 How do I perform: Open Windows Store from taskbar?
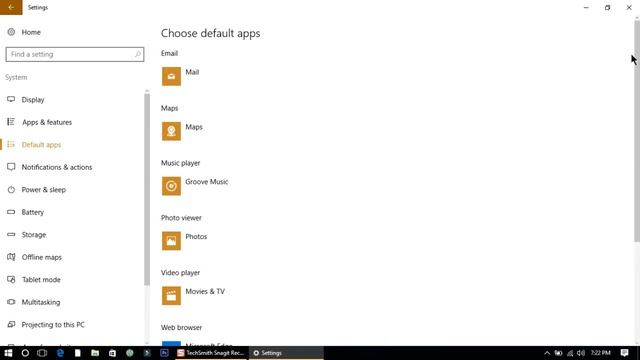112,353
